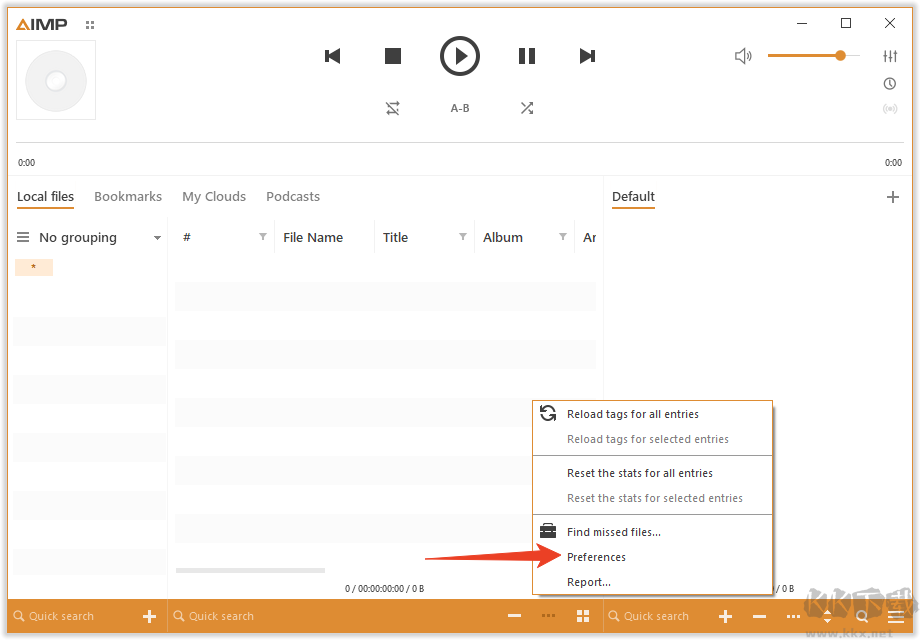920x640 pixels.
Task: Open the equalizer settings icon
Action: pyautogui.click(x=890, y=56)
